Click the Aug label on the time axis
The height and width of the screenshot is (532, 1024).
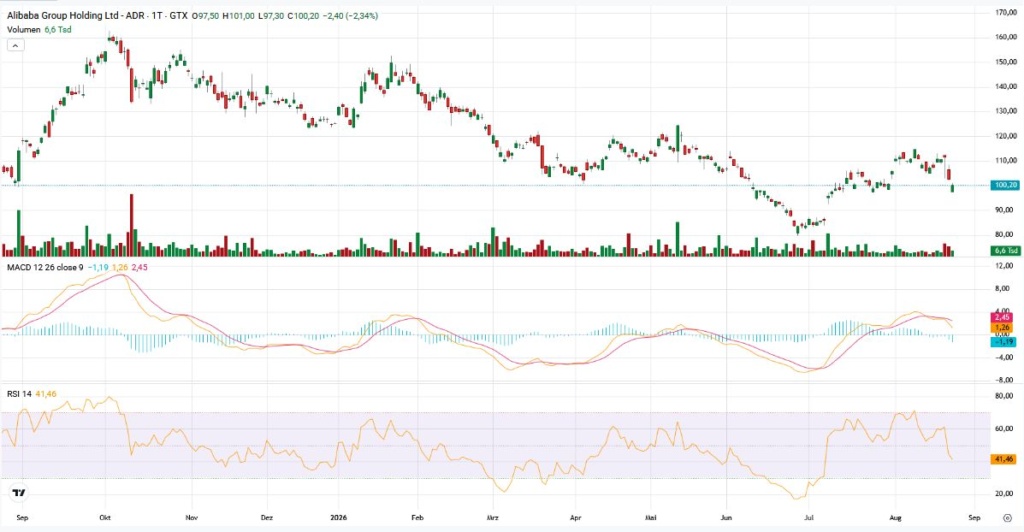coord(895,518)
